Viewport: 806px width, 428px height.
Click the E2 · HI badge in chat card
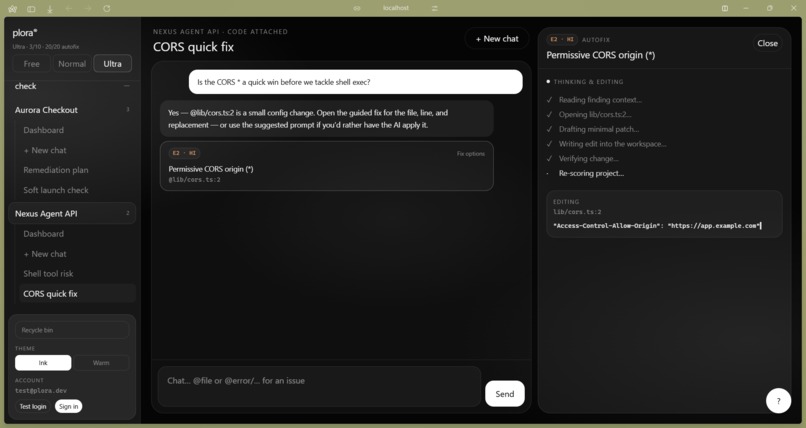click(x=184, y=153)
